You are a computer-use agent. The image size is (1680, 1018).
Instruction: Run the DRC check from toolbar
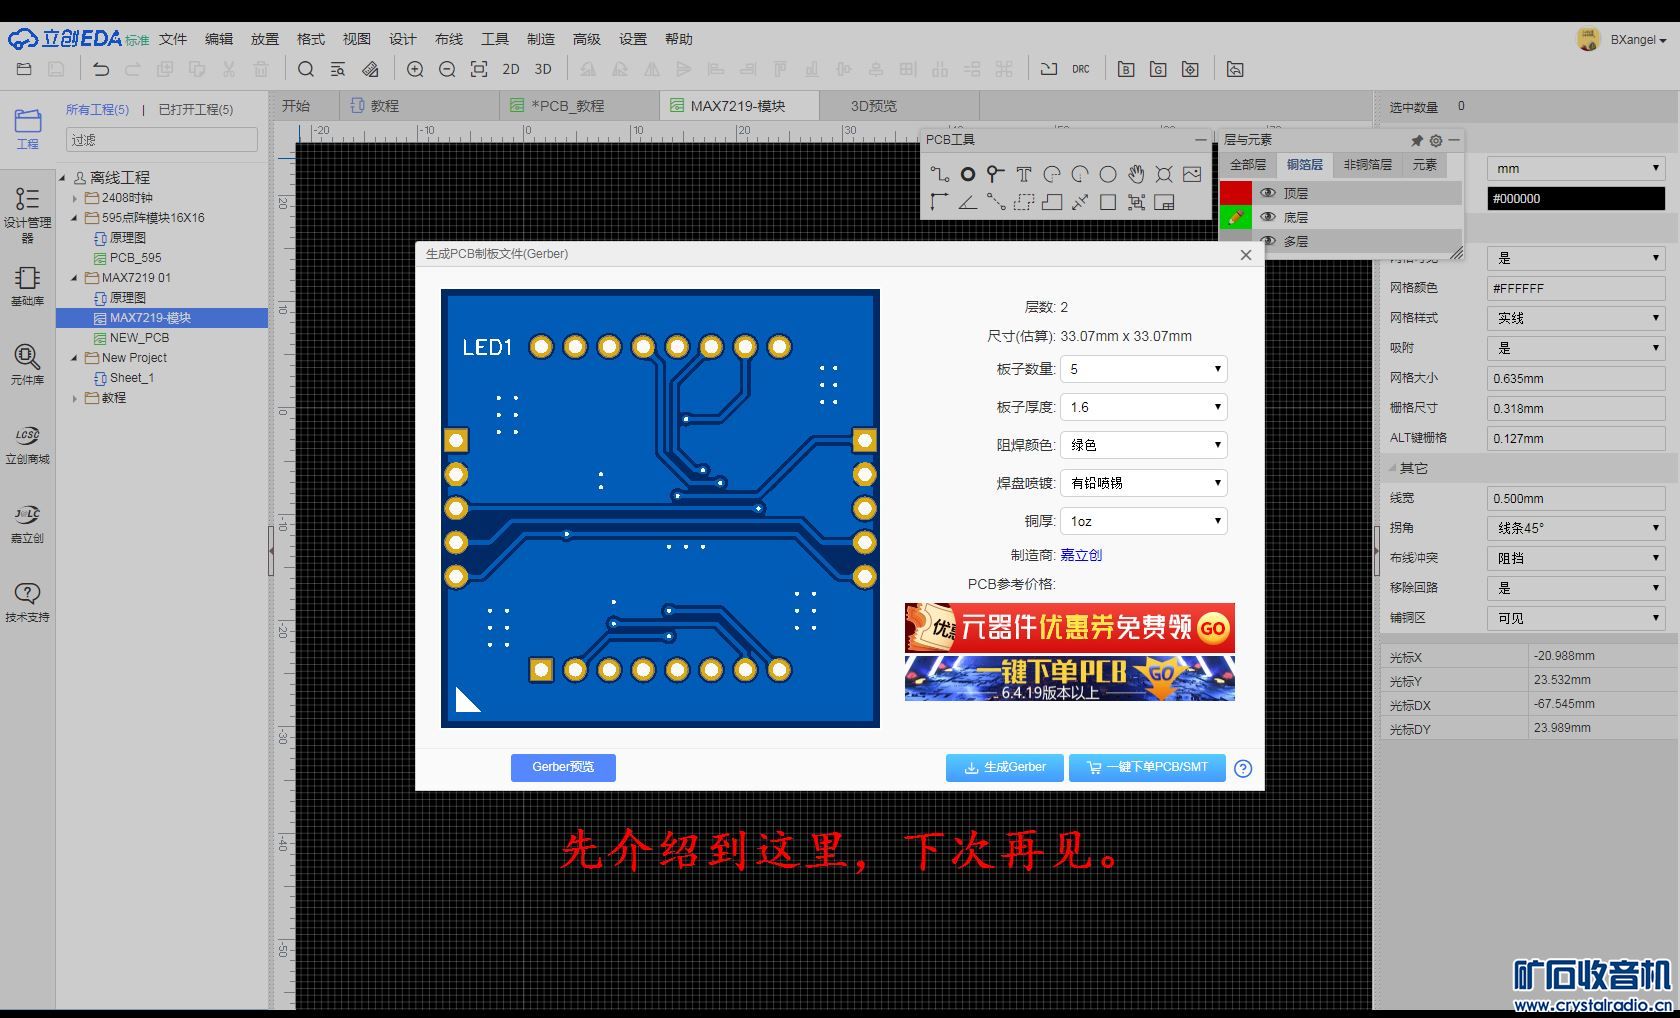point(1081,69)
